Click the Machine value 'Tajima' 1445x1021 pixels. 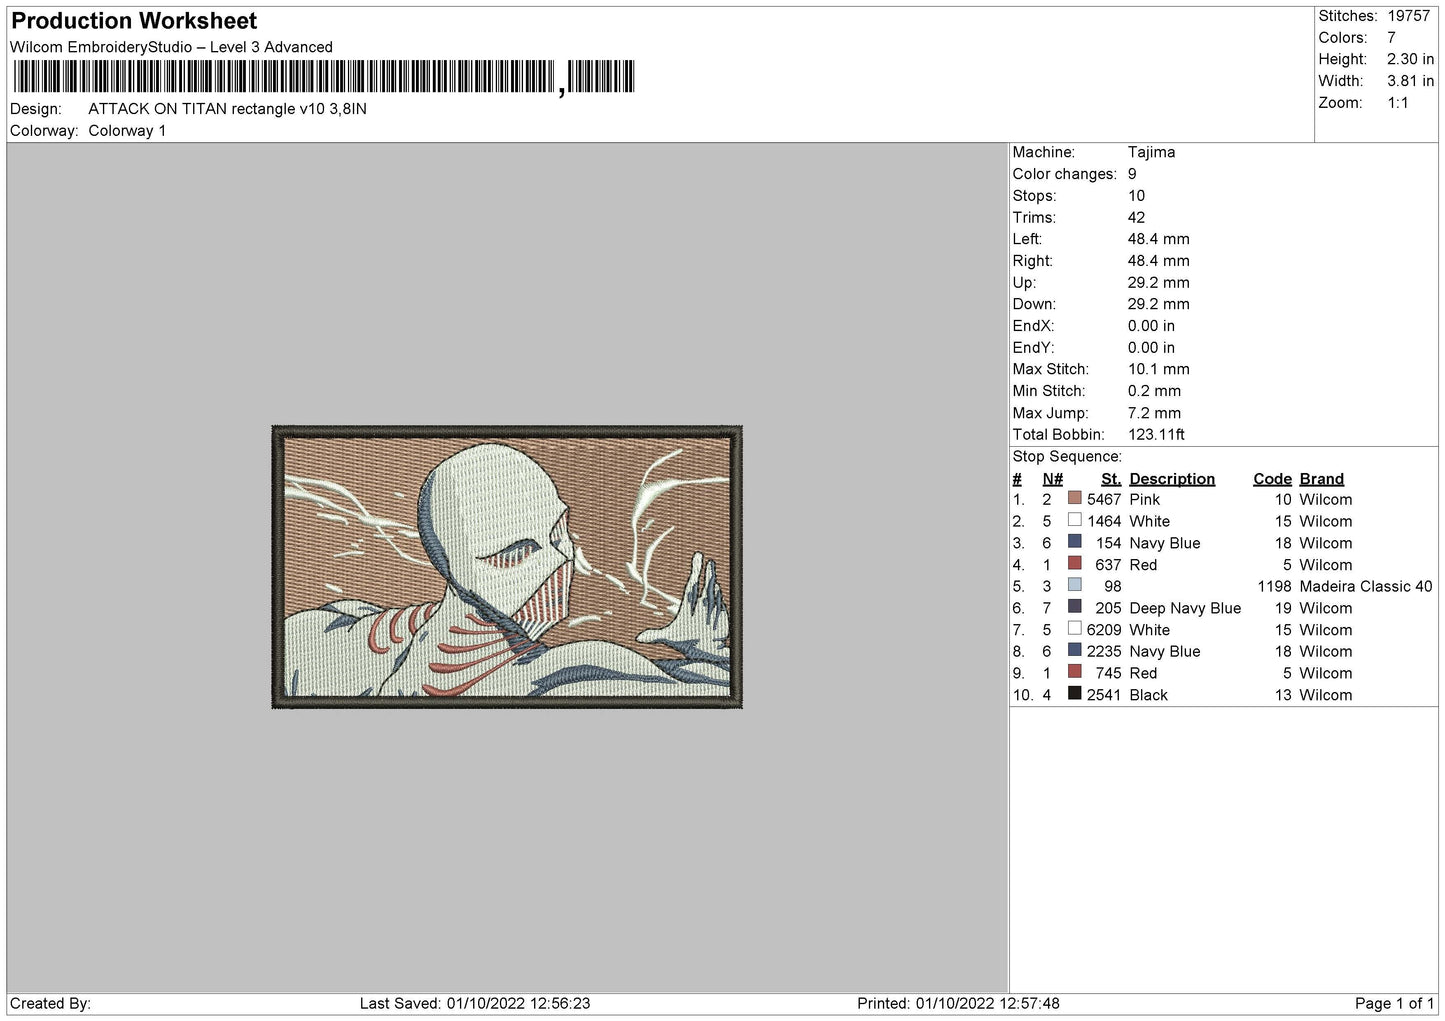[x=1151, y=152]
